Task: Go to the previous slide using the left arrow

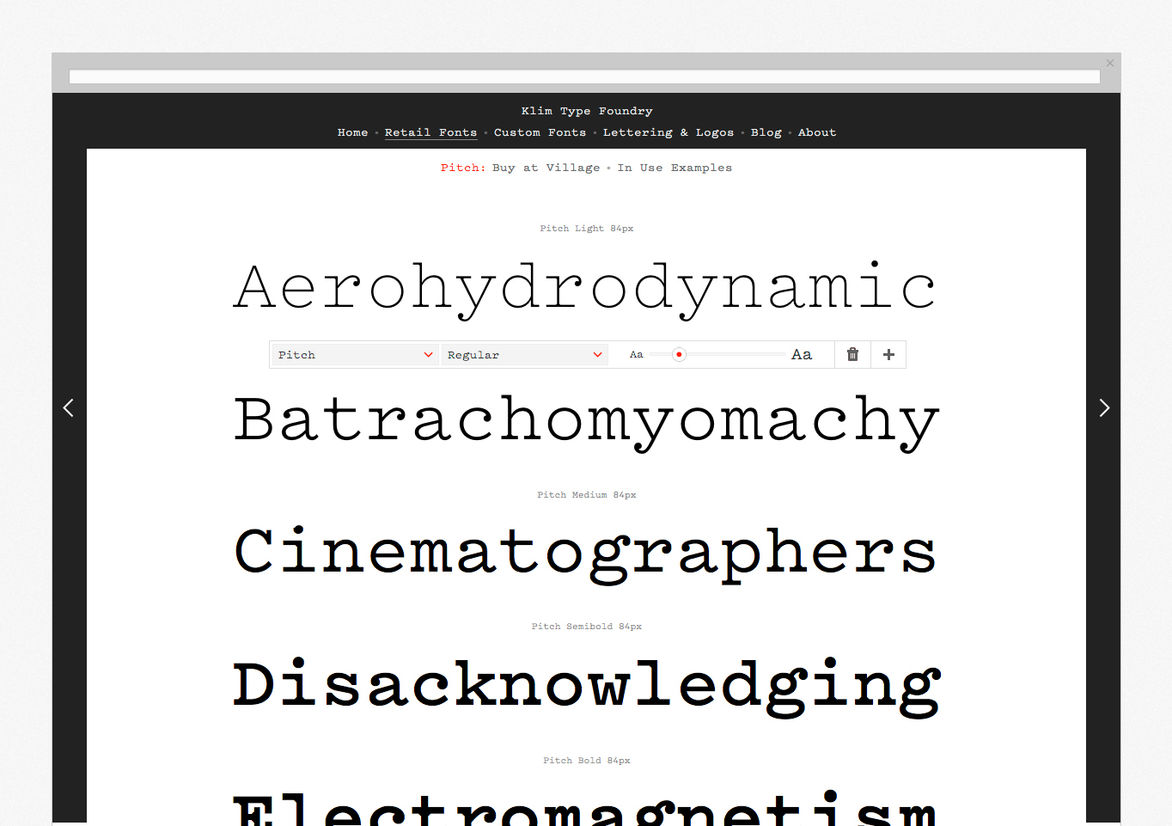Action: (x=68, y=408)
